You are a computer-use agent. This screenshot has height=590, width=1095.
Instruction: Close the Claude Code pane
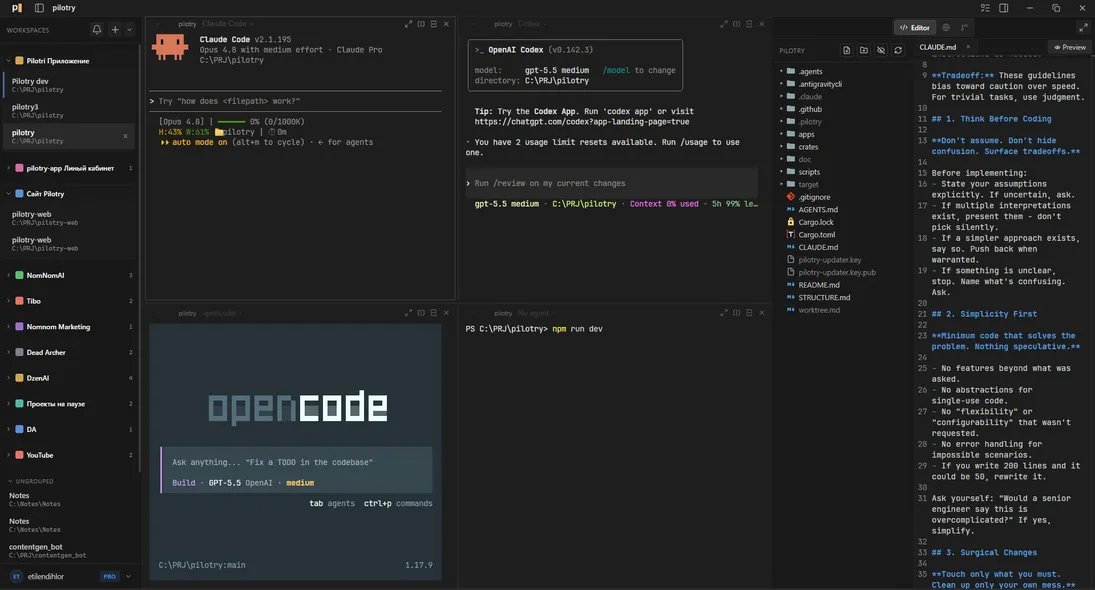coord(446,24)
